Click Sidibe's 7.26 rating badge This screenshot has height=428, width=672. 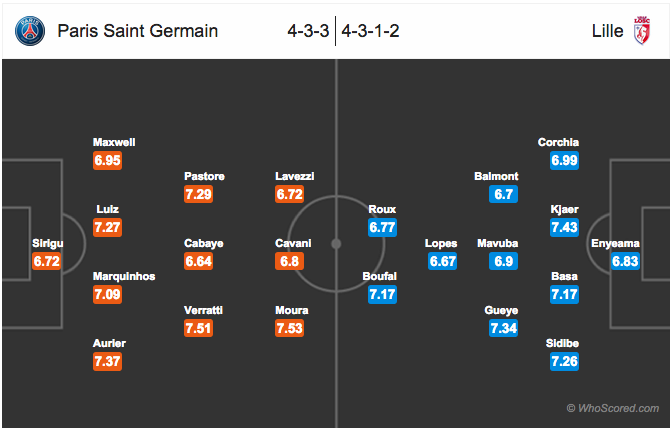(x=564, y=362)
